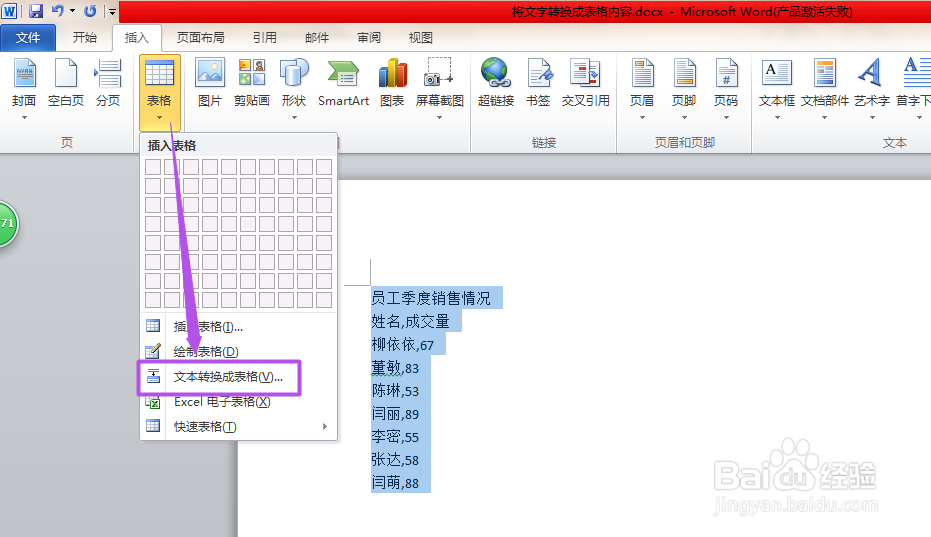Choose Draw Table (绘制表格) menu item
The width and height of the screenshot is (931, 537).
(x=239, y=351)
